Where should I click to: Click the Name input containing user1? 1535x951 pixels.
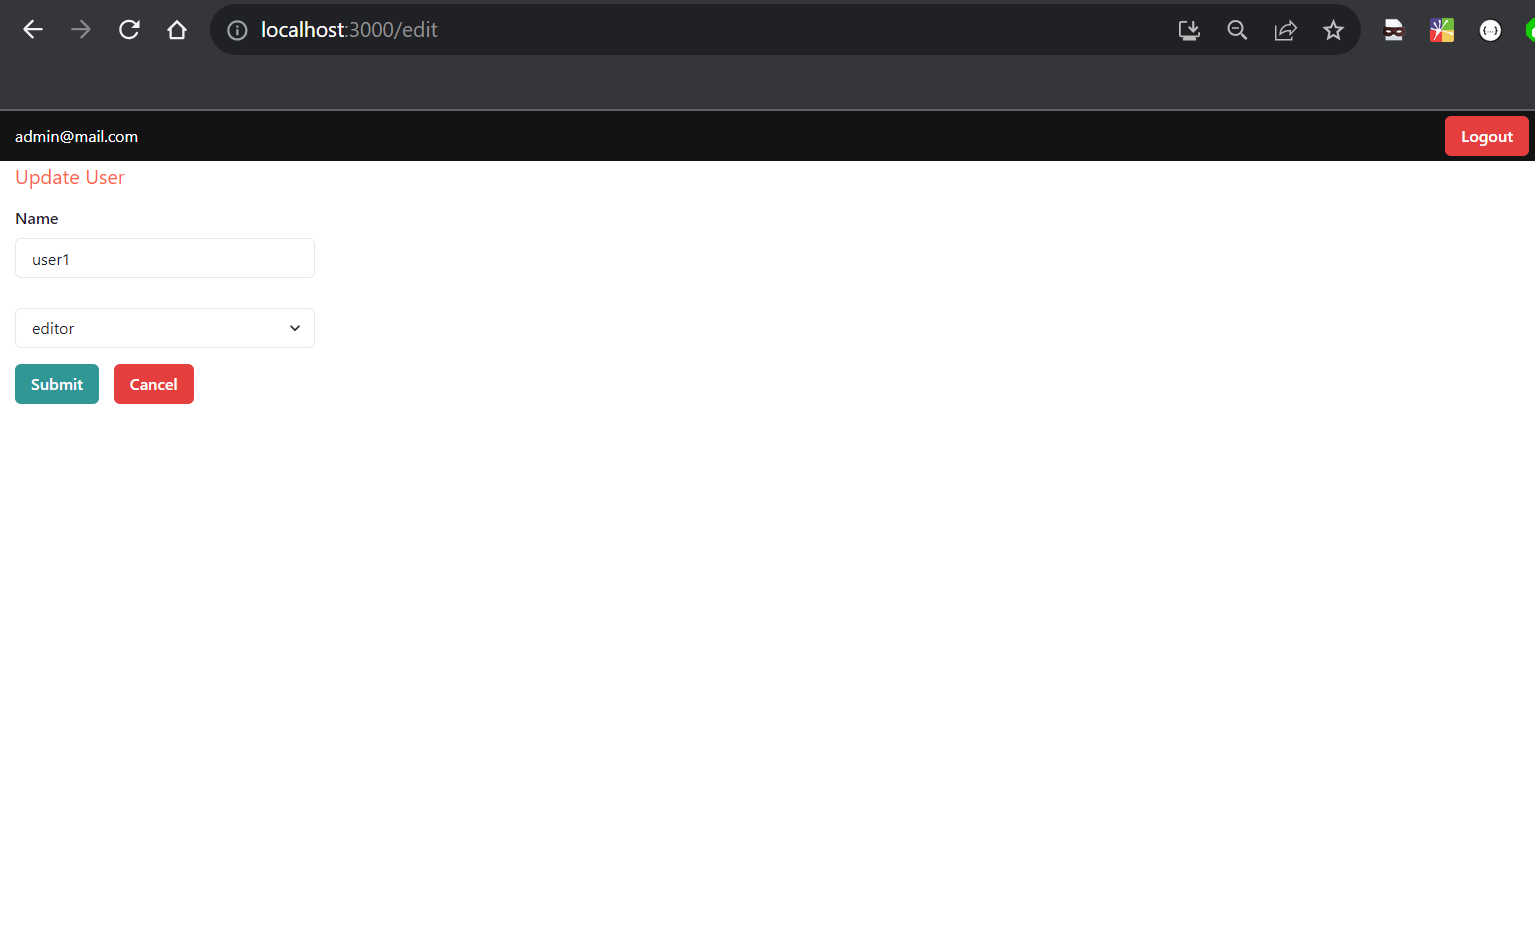164,258
